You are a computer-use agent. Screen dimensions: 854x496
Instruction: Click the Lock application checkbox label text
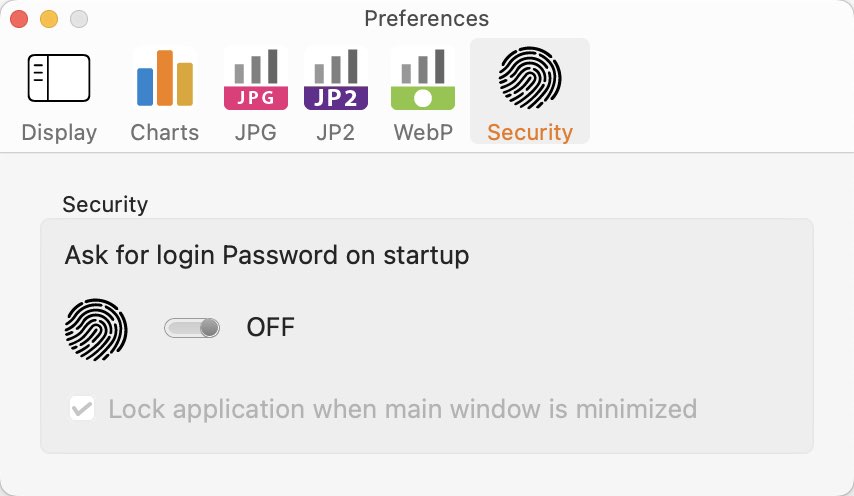[402, 409]
